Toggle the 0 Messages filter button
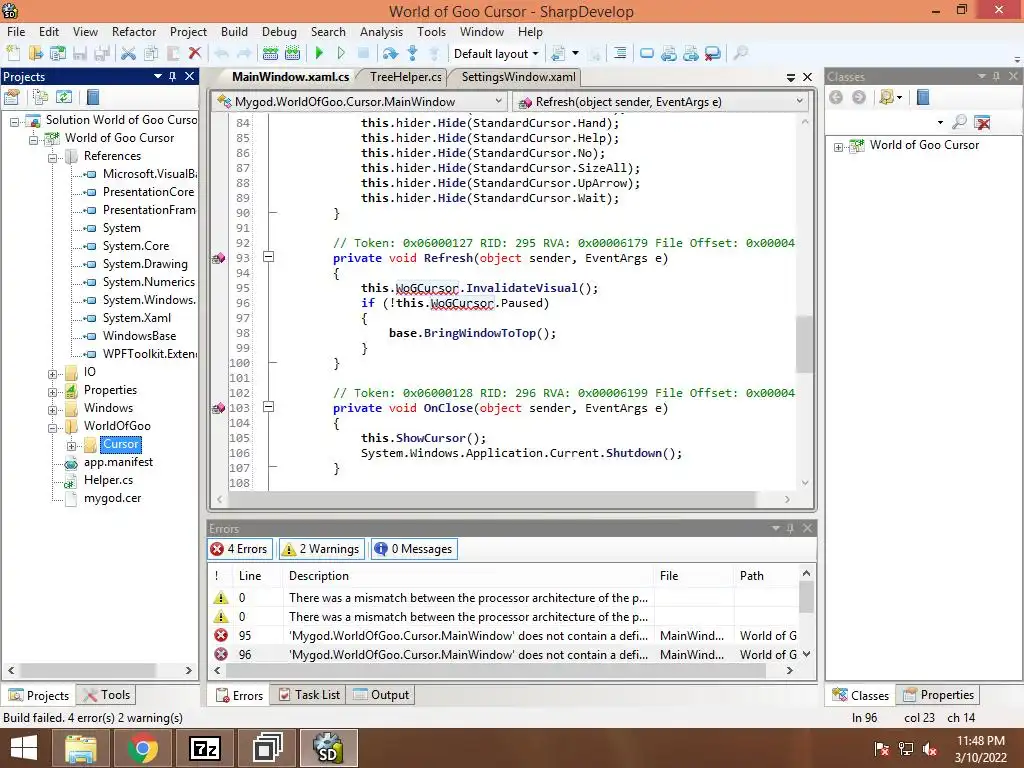 tap(414, 549)
